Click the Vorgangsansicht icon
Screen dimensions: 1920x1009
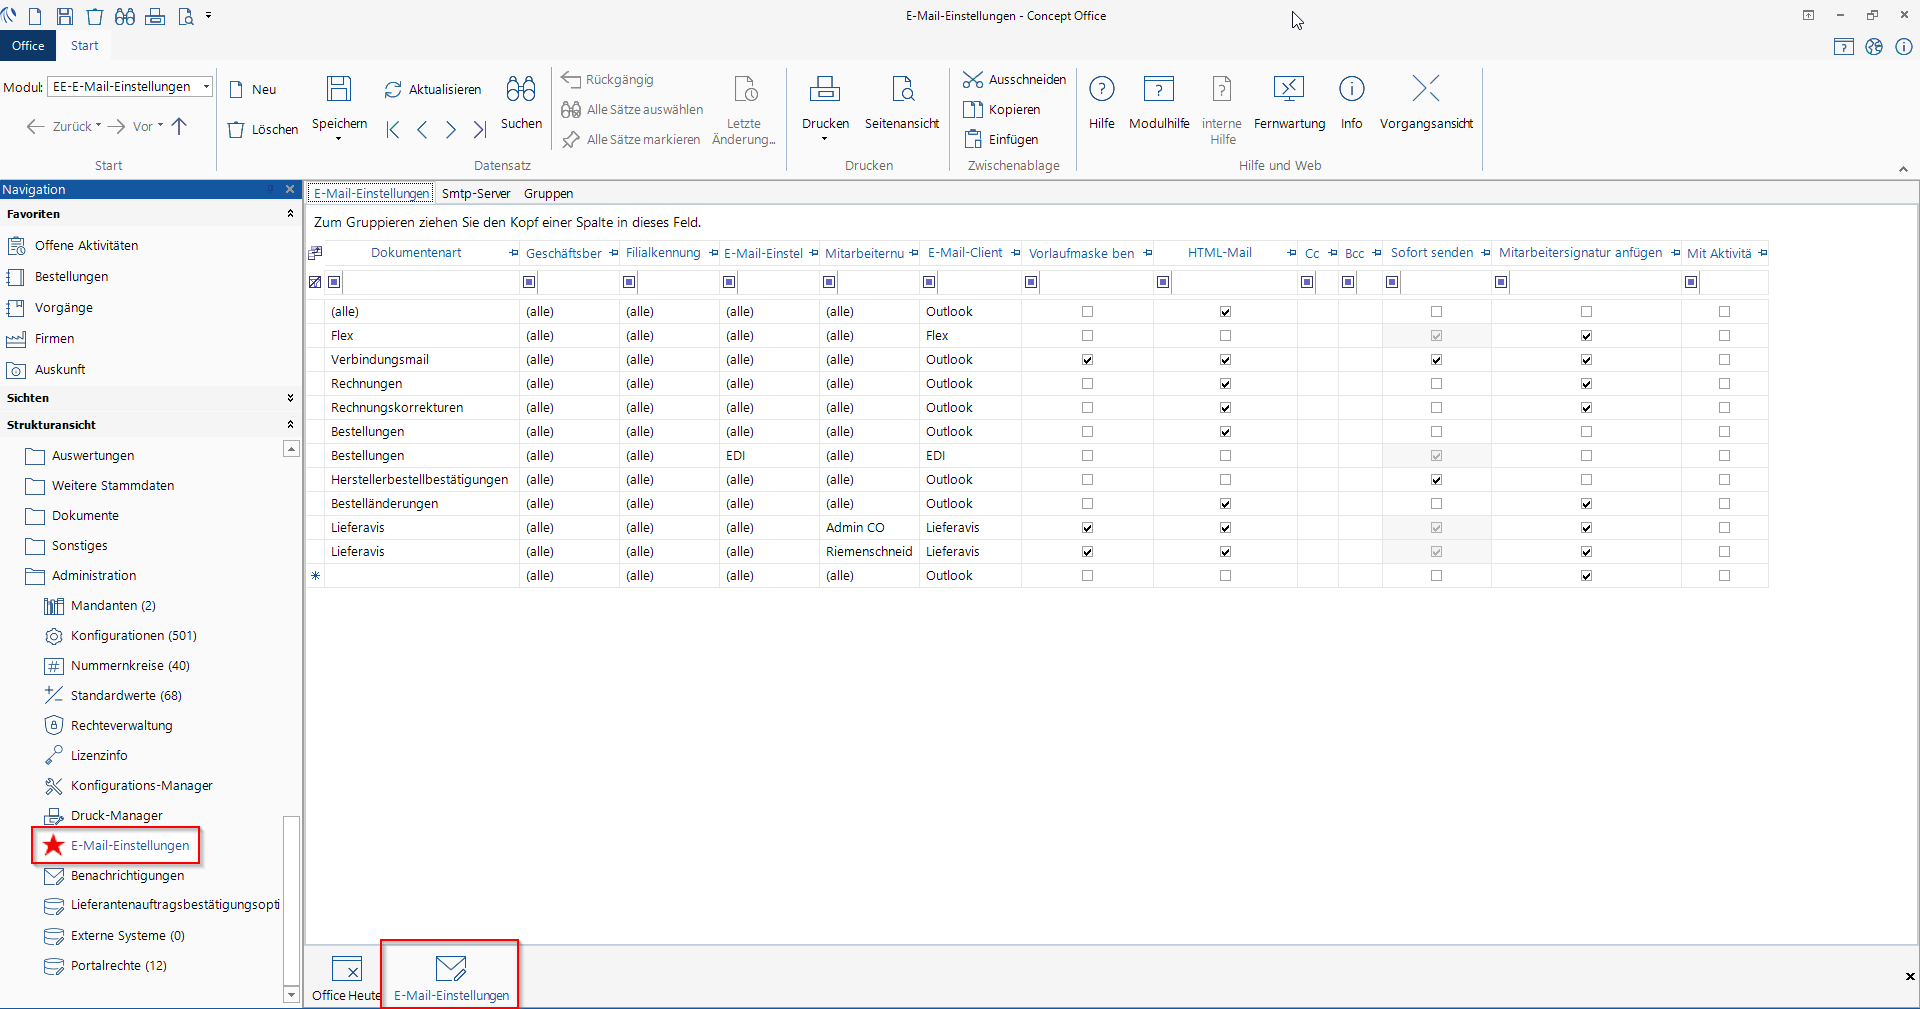click(x=1425, y=89)
